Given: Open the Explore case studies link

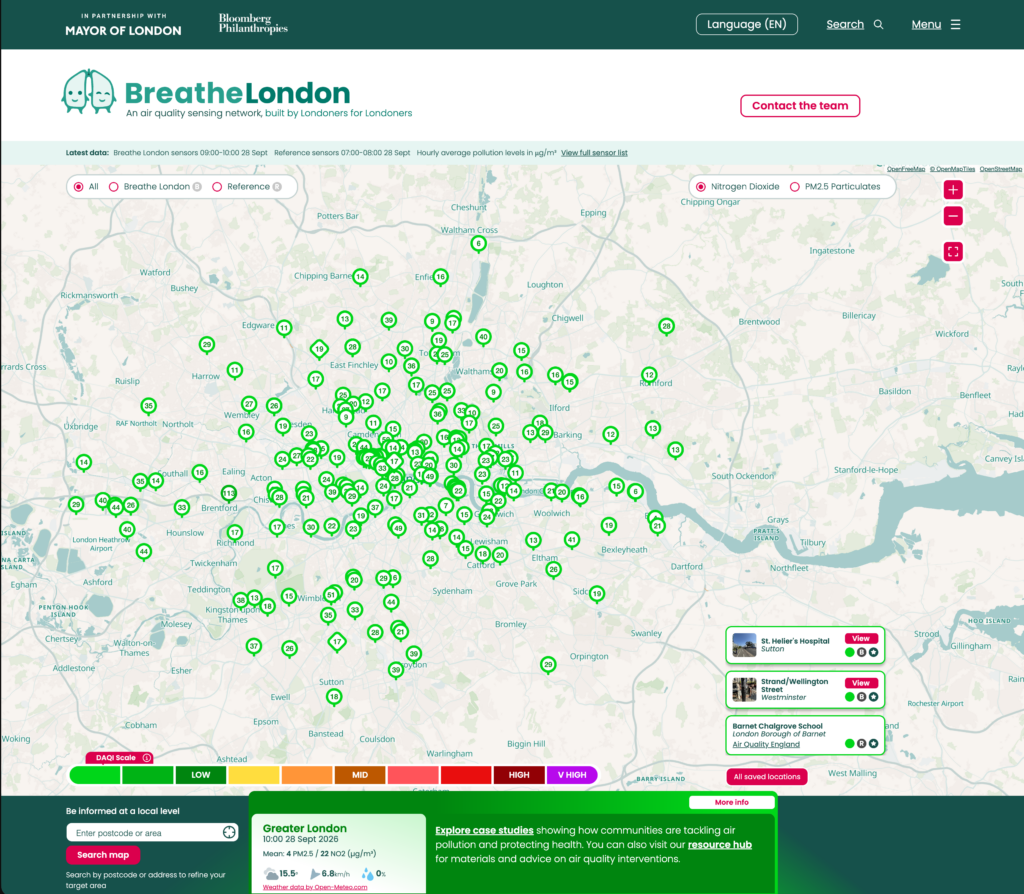Looking at the screenshot, I should point(484,830).
